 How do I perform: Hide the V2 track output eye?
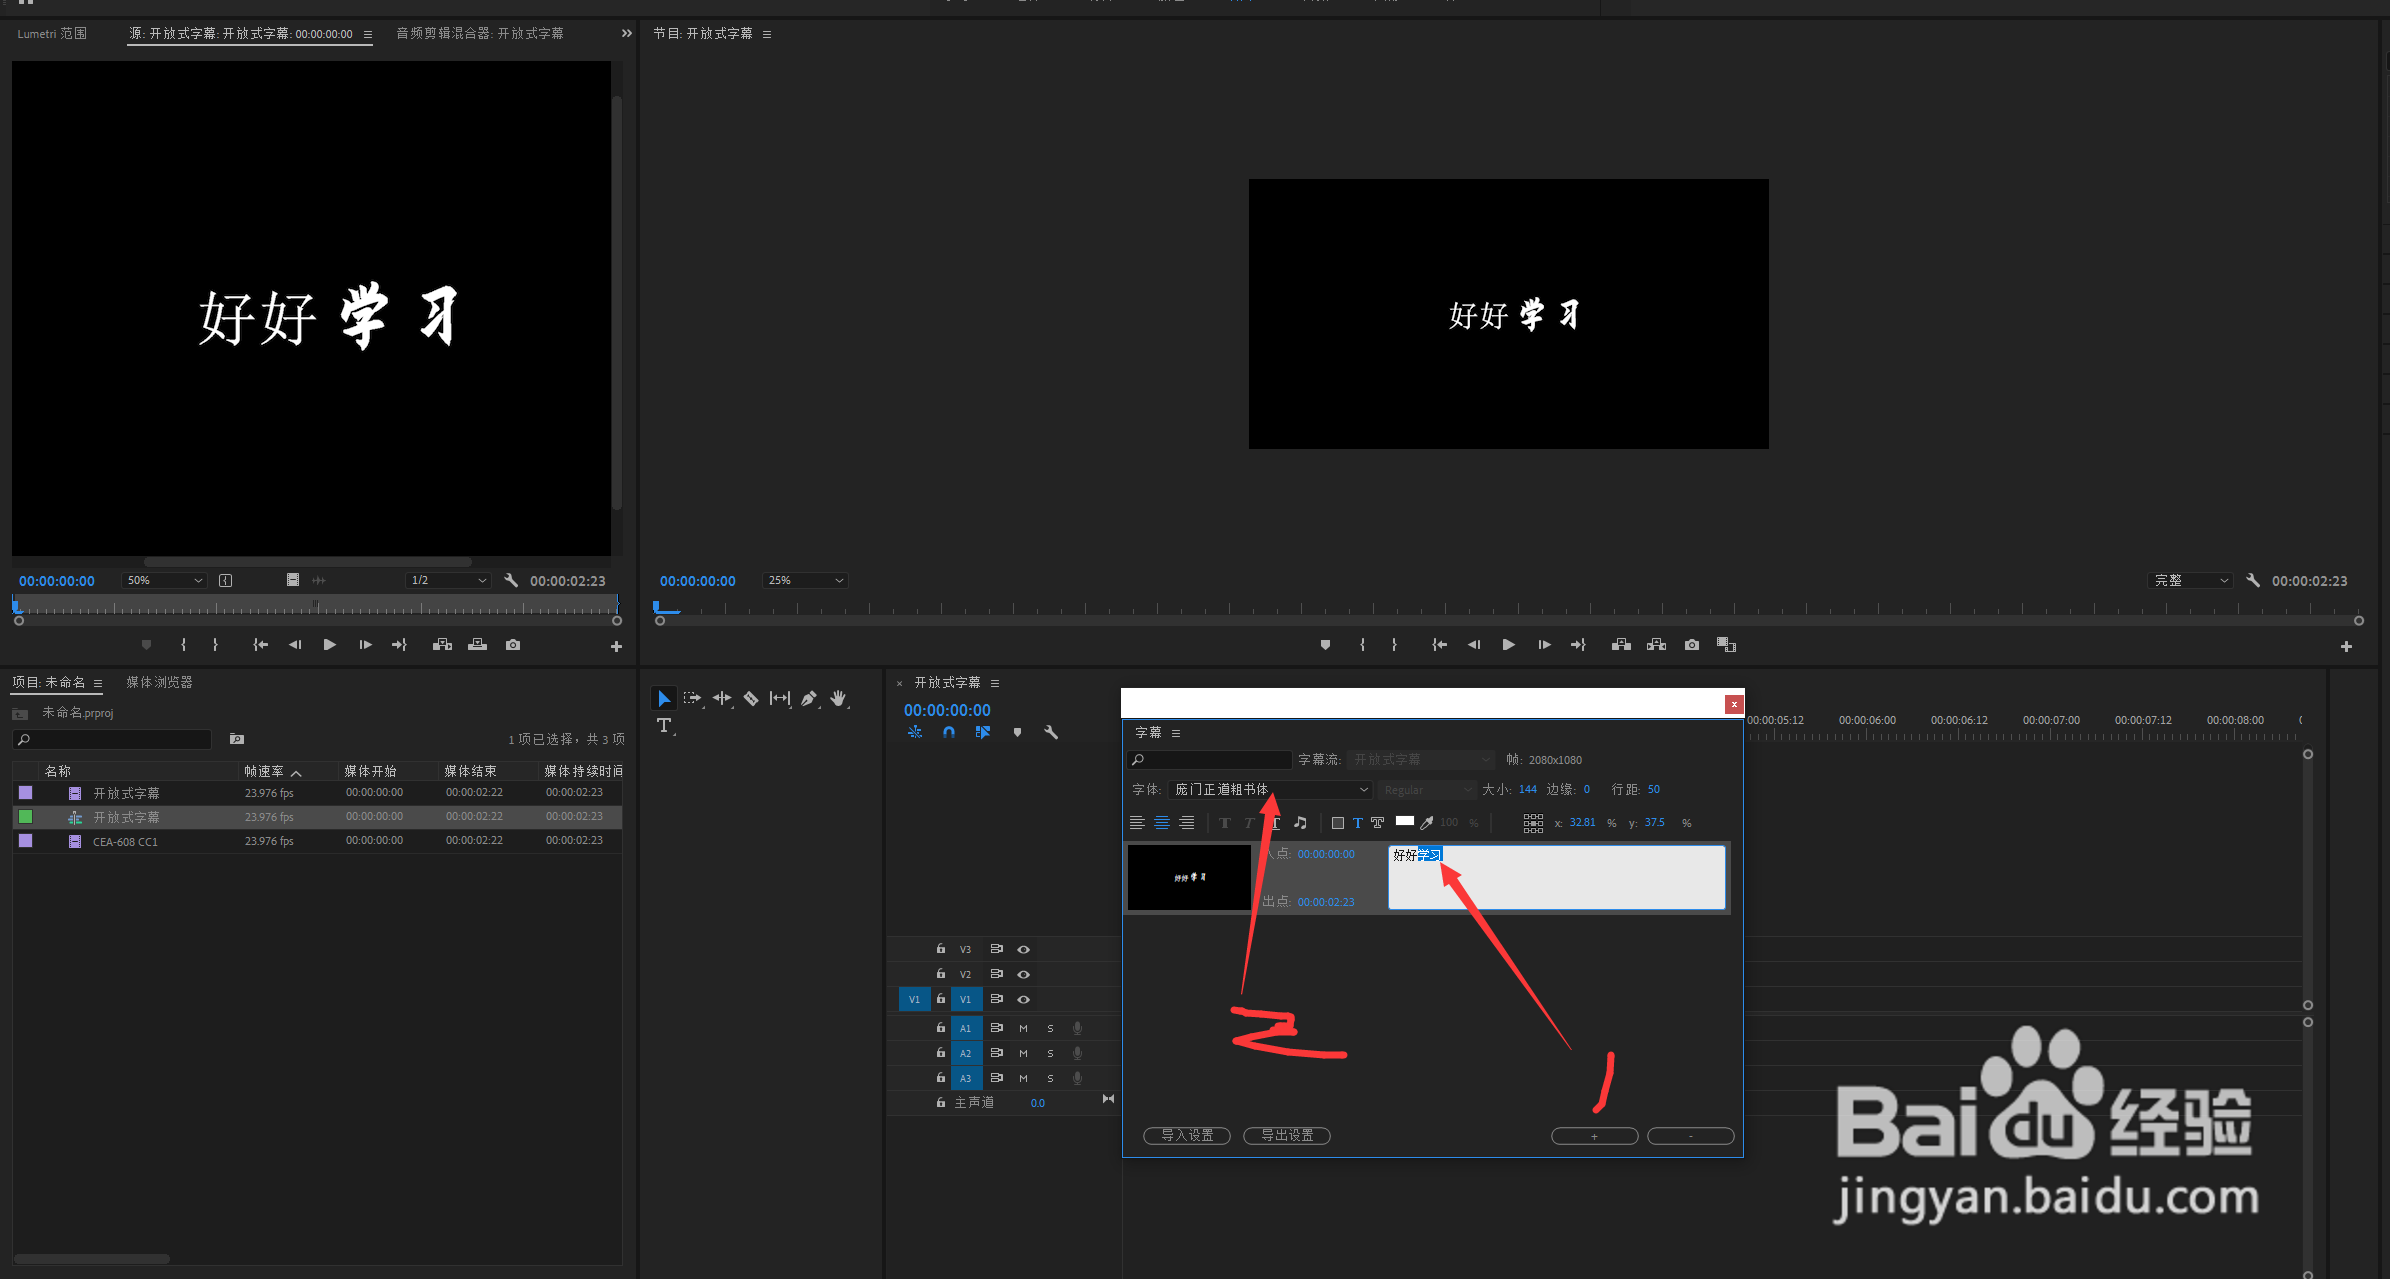(1023, 974)
